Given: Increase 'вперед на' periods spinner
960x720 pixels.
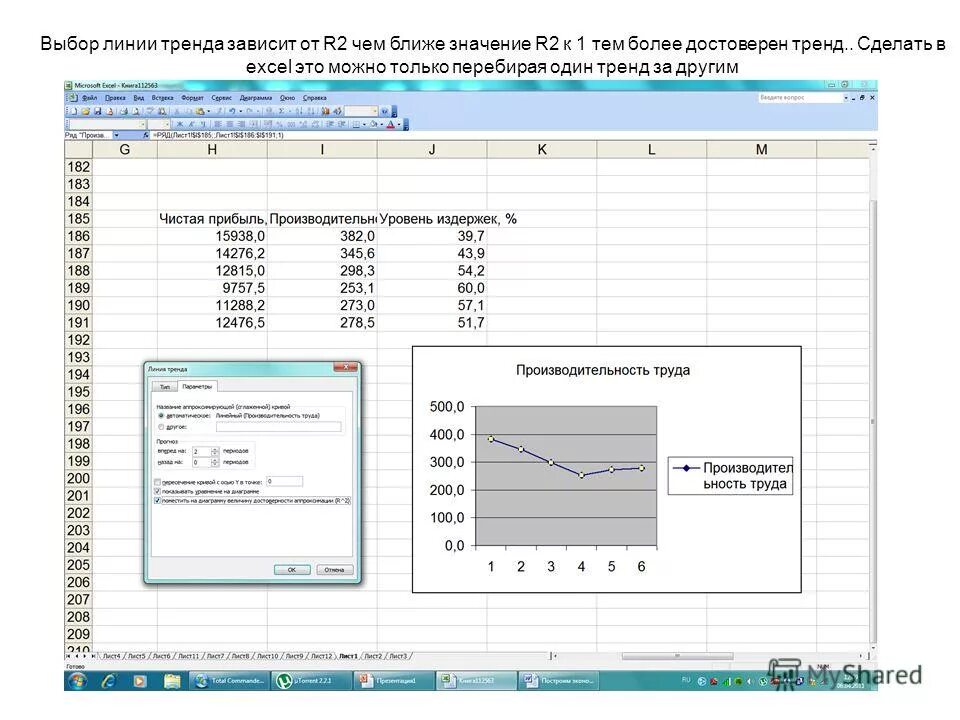Looking at the screenshot, I should coord(215,449).
